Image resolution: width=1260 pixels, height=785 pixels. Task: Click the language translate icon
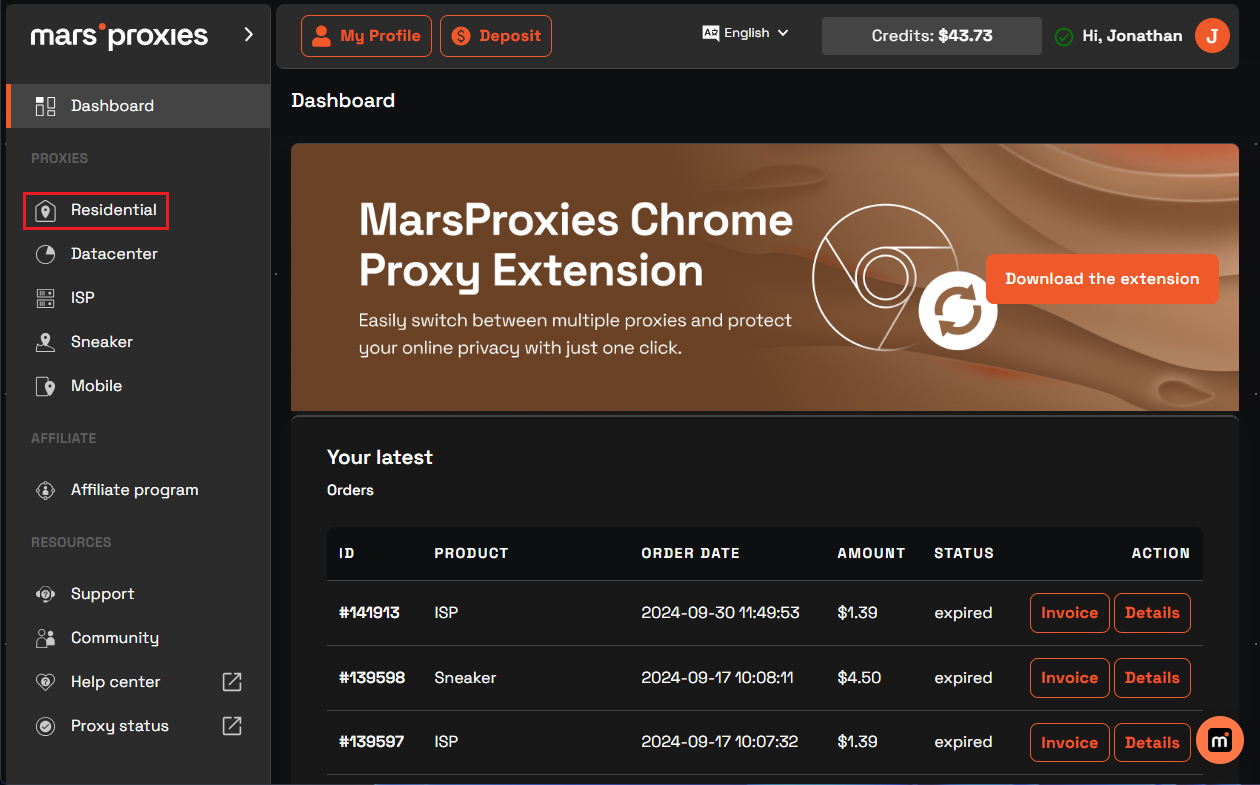(x=711, y=33)
